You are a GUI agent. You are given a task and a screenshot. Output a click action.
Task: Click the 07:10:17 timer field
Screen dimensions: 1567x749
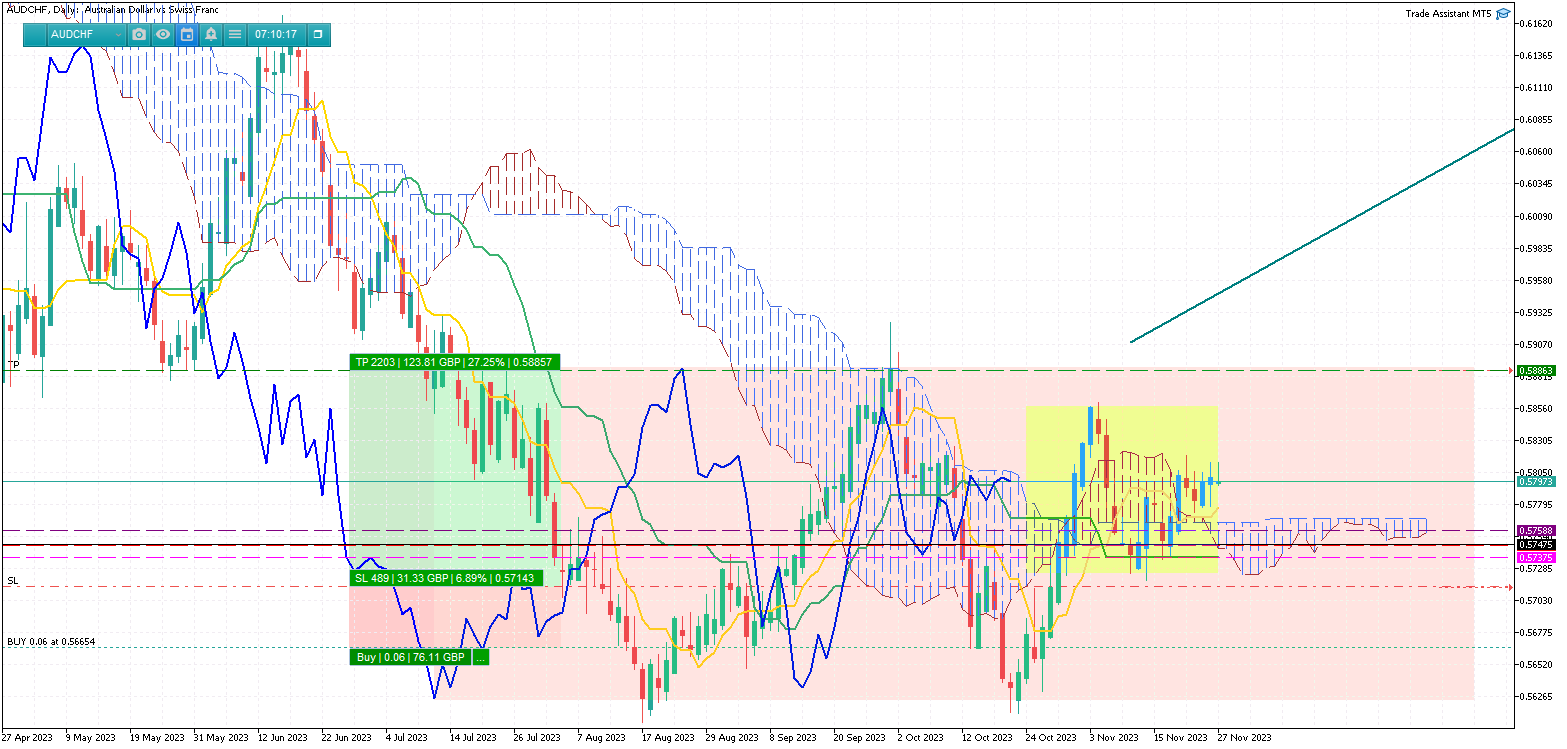[276, 34]
